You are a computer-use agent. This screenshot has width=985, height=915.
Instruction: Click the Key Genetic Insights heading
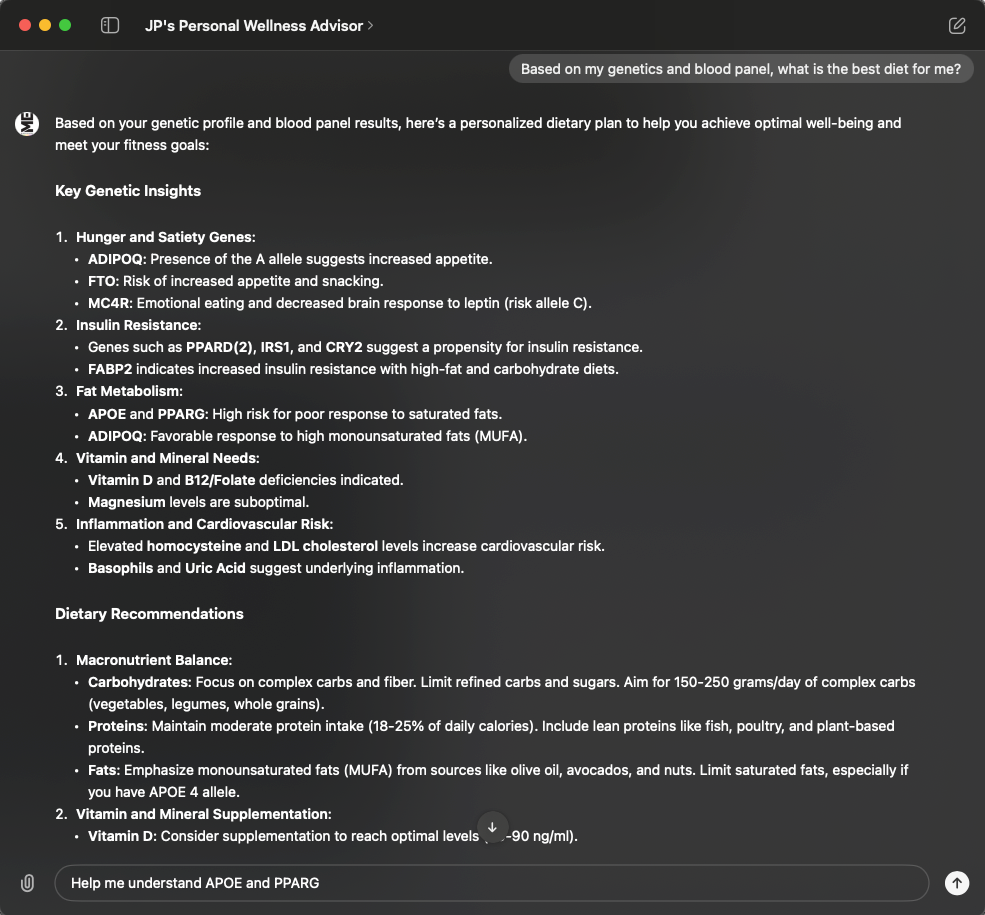pos(128,191)
